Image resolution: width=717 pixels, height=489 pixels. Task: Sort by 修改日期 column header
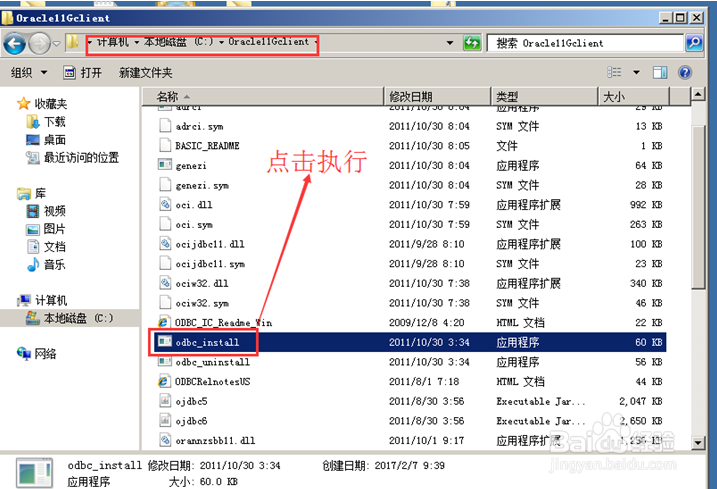click(x=437, y=97)
